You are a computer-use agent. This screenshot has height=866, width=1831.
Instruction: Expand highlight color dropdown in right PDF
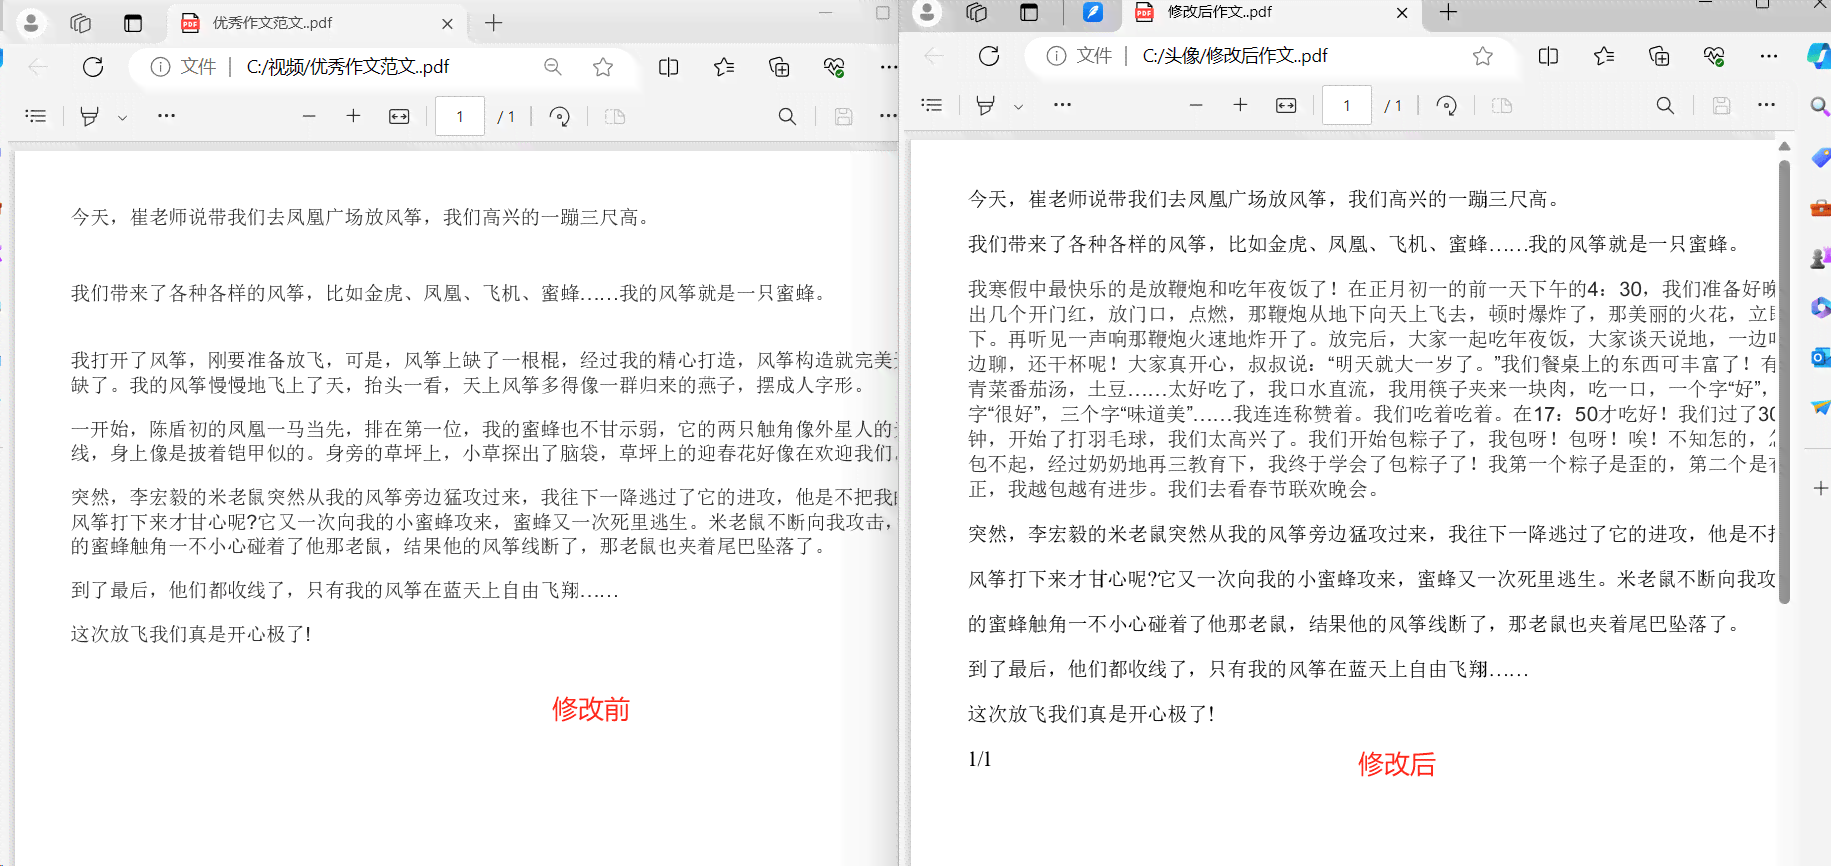click(x=1018, y=106)
